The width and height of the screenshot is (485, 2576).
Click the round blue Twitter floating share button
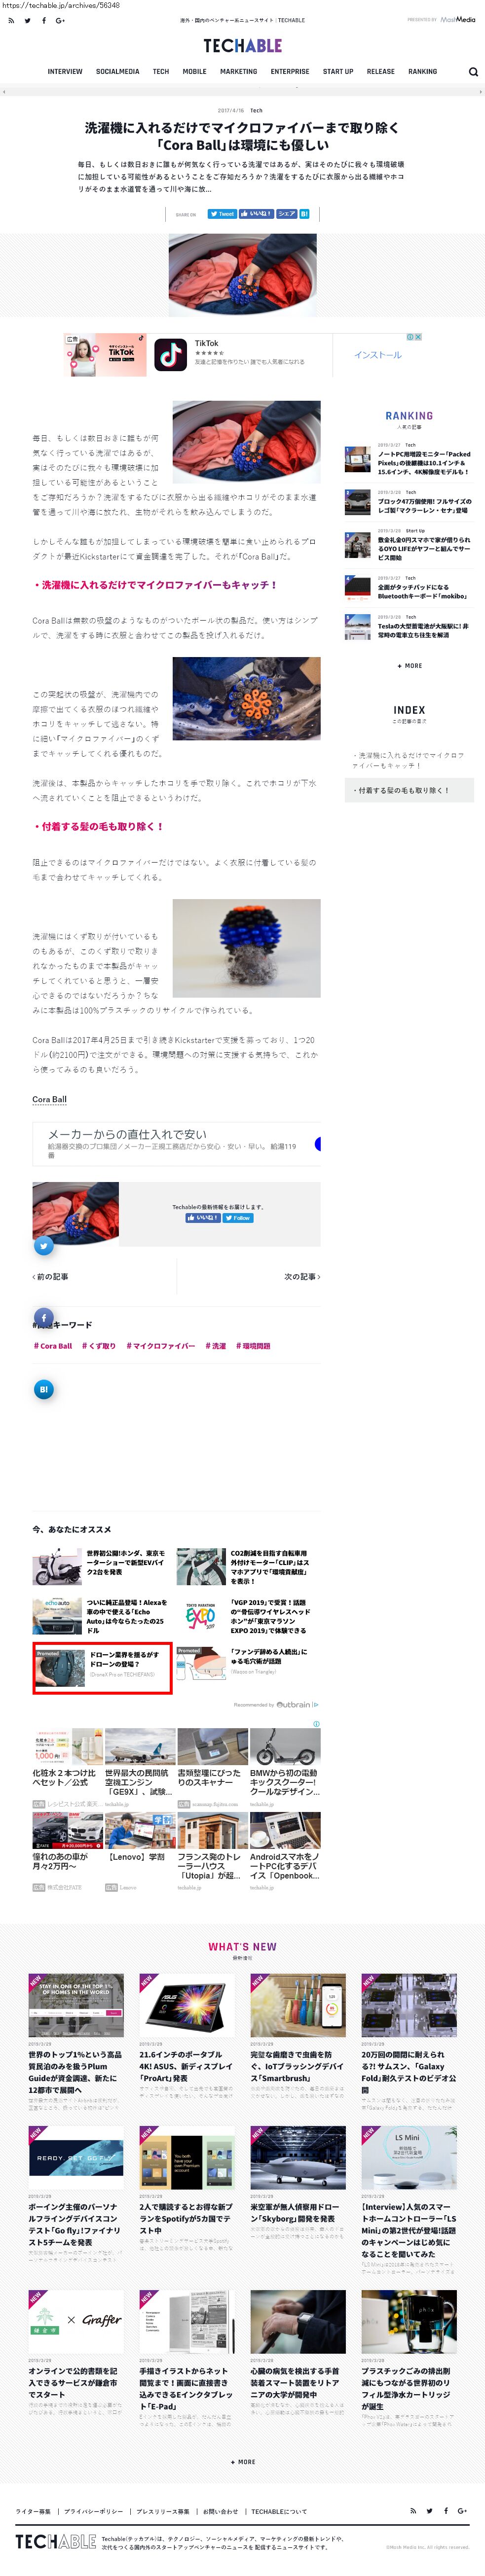point(44,1245)
